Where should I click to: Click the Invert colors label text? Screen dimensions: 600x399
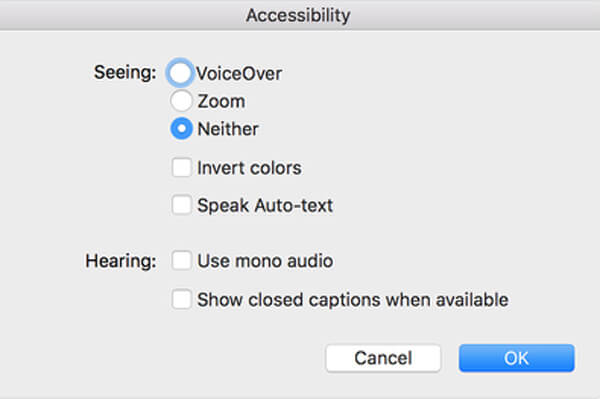pos(249,168)
